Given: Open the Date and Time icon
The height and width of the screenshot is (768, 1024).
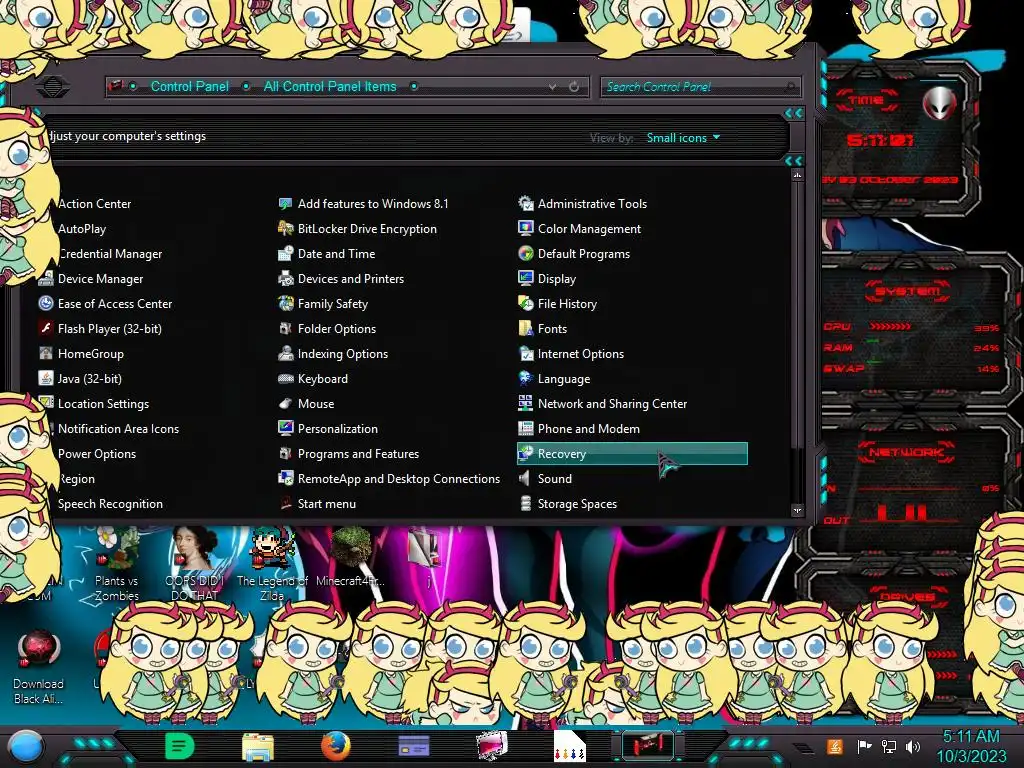Looking at the screenshot, I should click(285, 253).
